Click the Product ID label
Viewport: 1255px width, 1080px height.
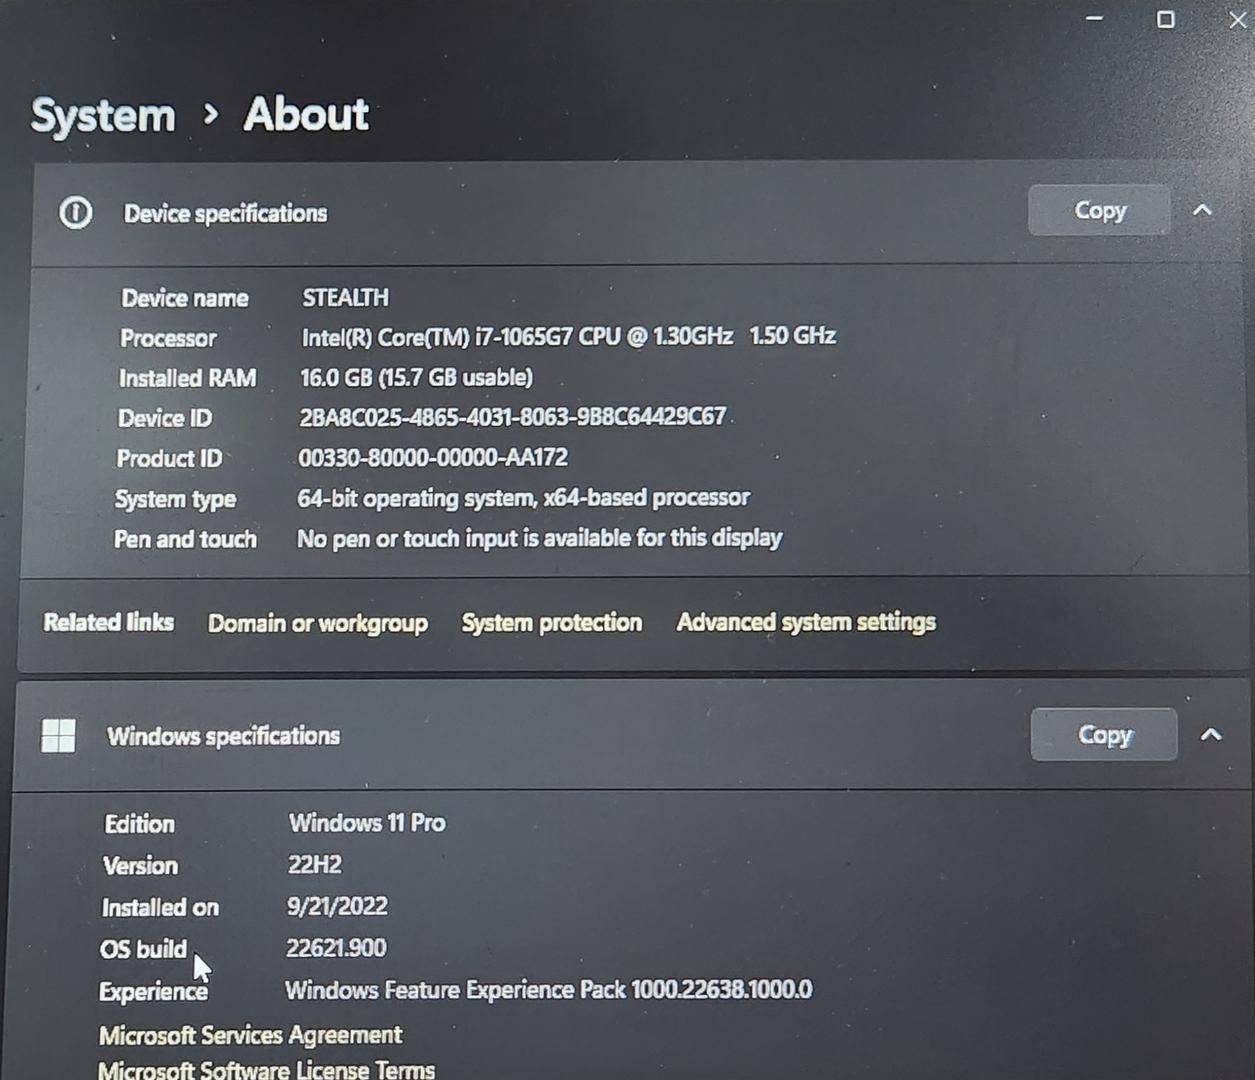[169, 458]
